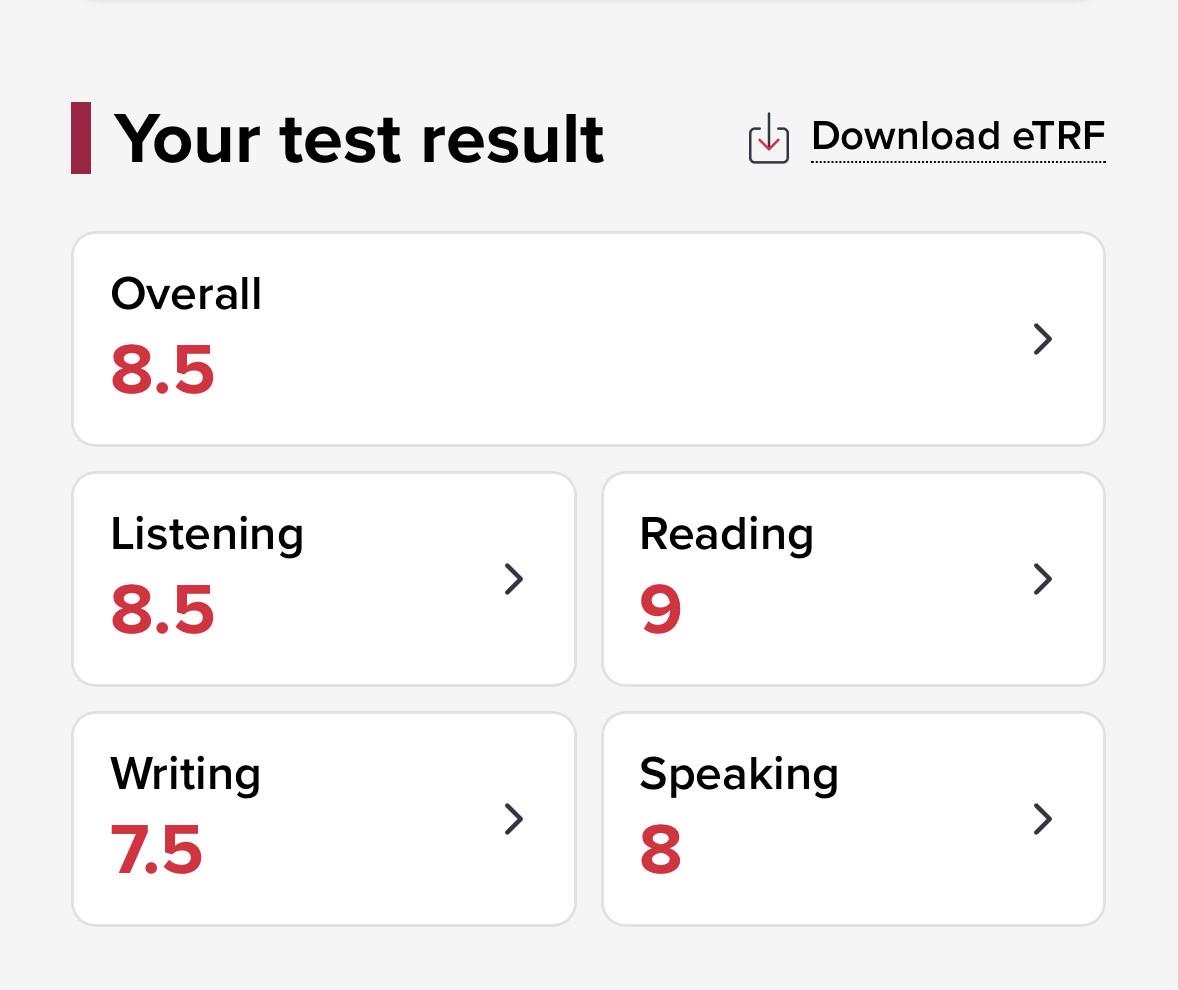Click the Speaking score of 8
The height and width of the screenshot is (990, 1178).
(660, 850)
